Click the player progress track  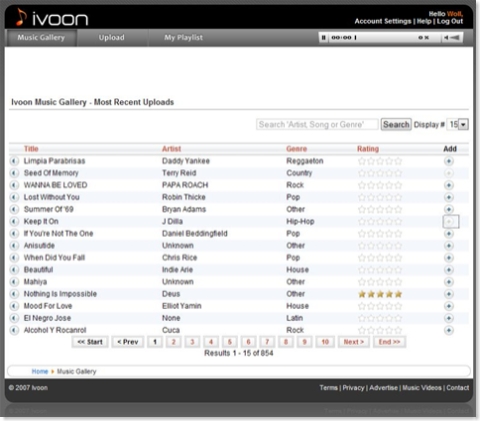tap(386, 38)
